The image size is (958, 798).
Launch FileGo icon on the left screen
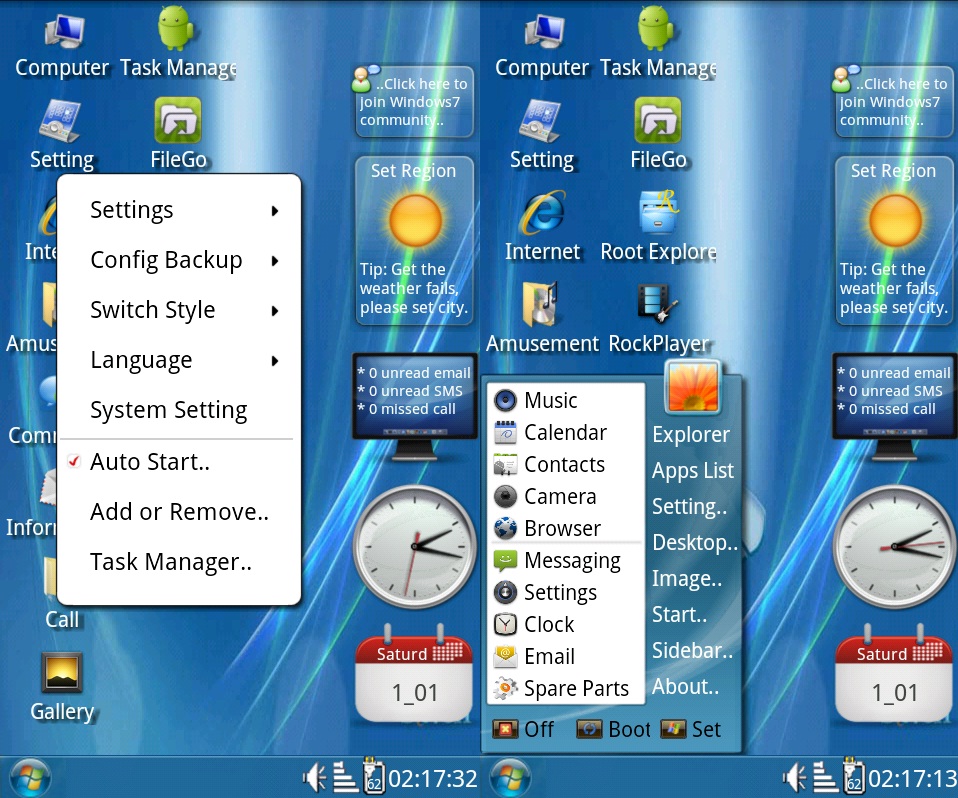click(177, 120)
